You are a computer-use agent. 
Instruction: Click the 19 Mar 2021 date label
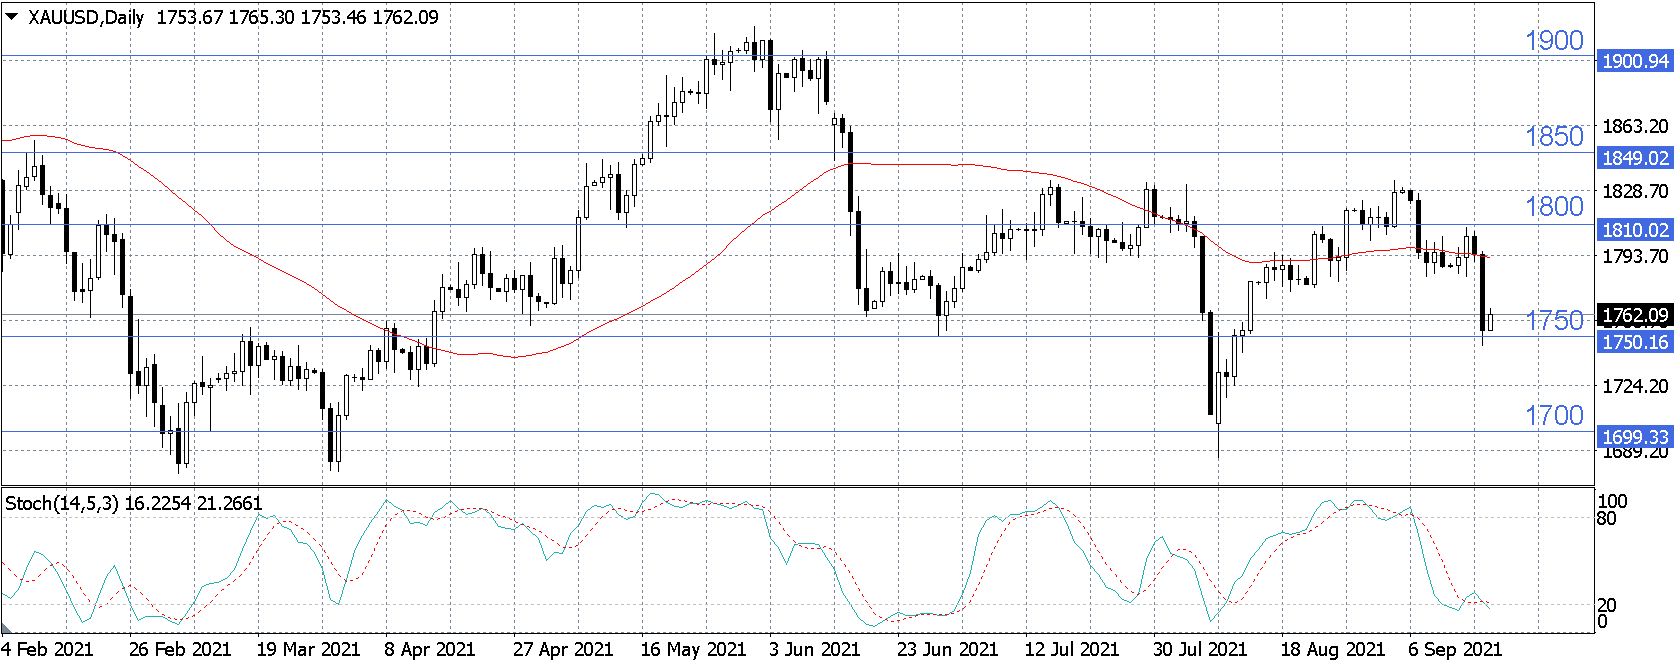click(x=308, y=649)
